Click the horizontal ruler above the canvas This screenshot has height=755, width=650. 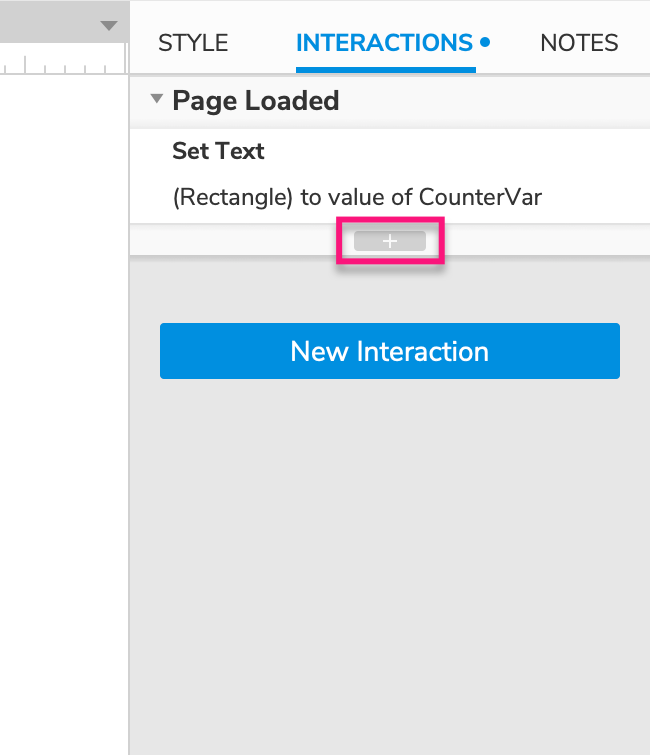[60, 66]
